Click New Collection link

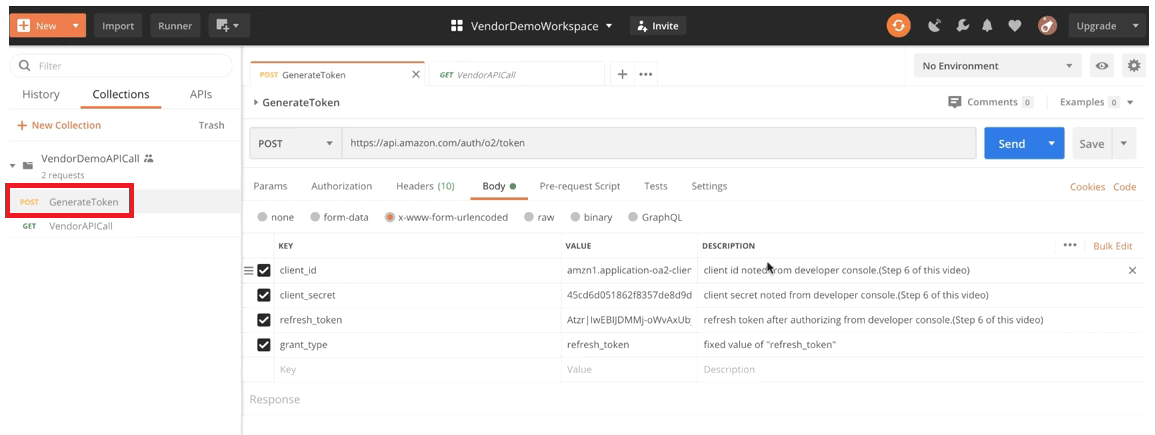(60, 125)
